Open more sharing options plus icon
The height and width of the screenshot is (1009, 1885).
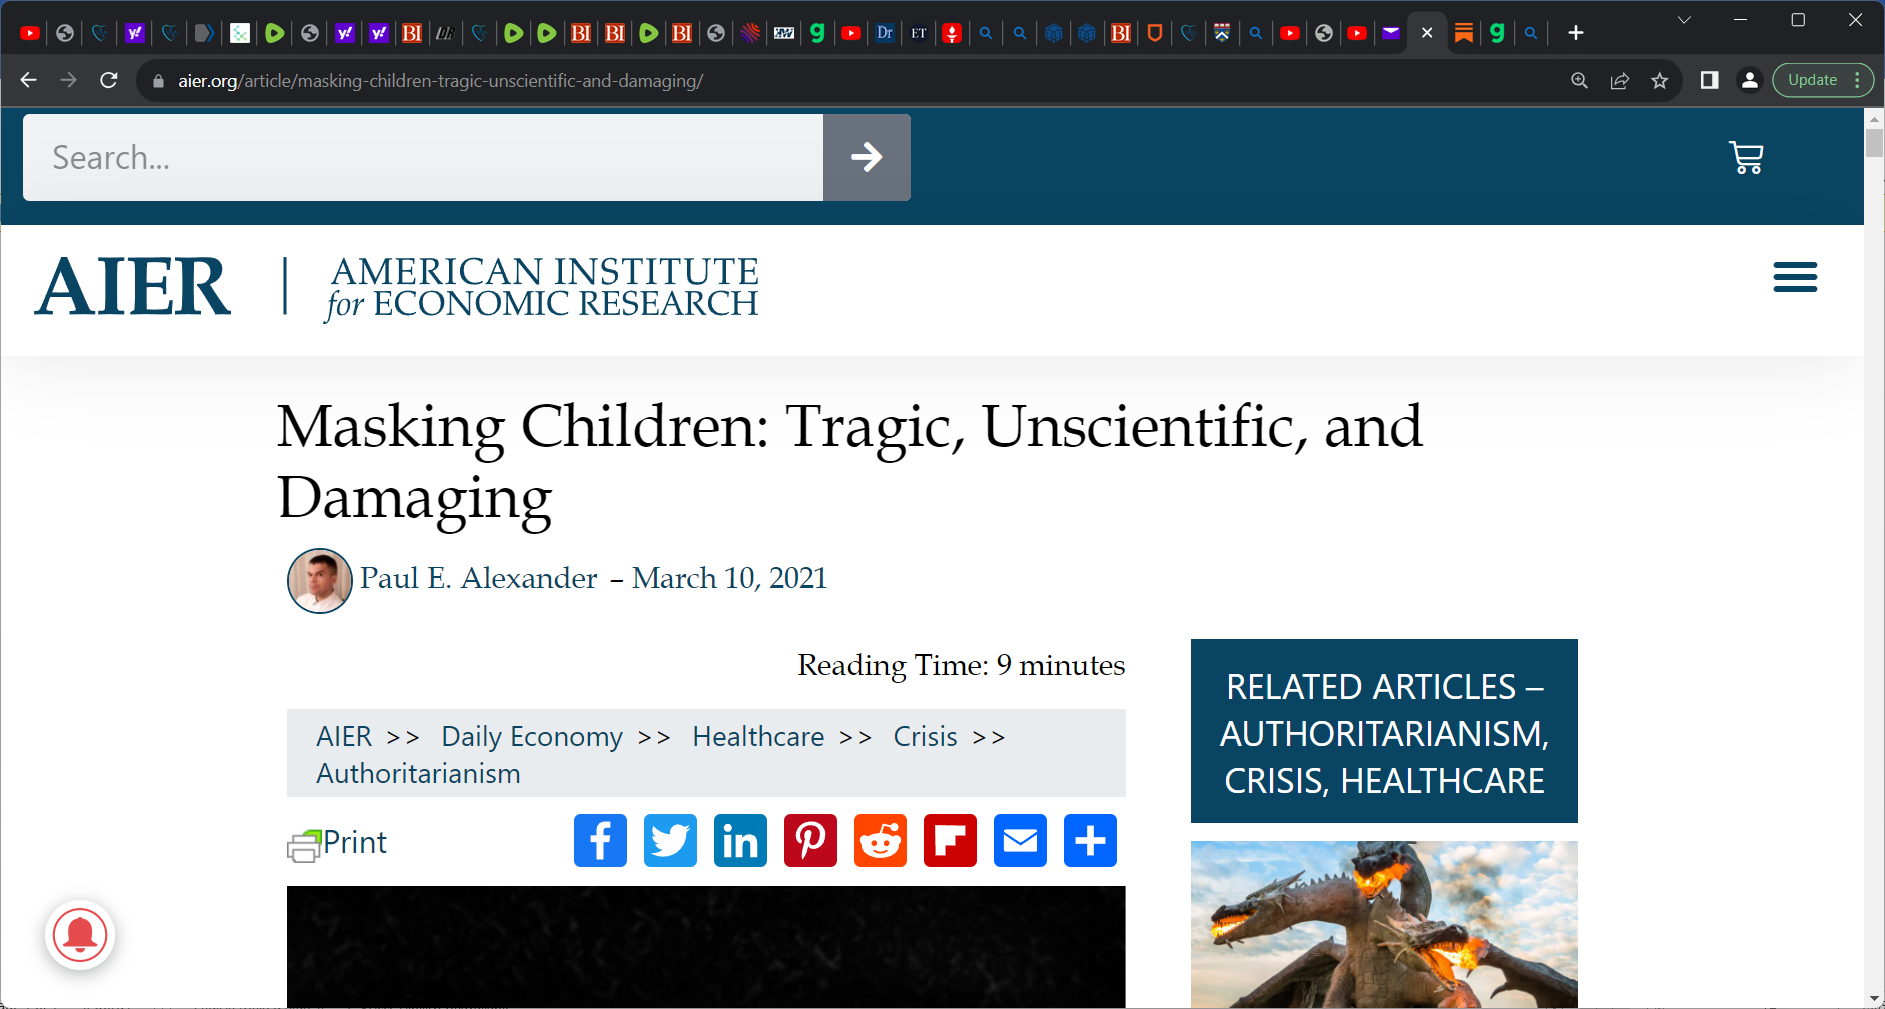pyautogui.click(x=1090, y=840)
